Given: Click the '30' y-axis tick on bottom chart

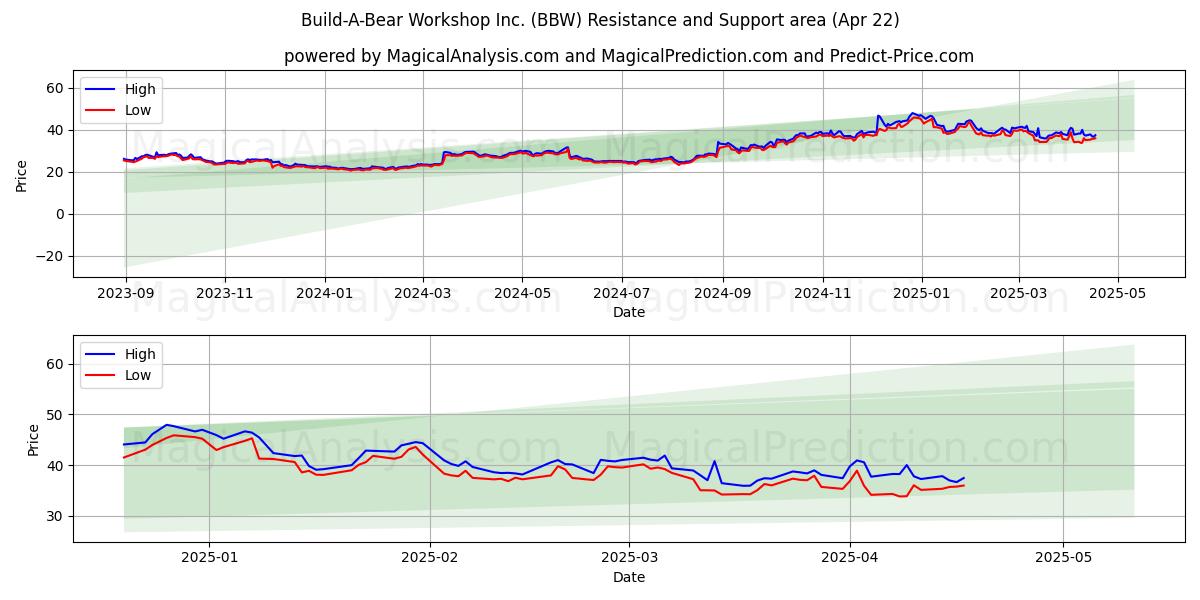Looking at the screenshot, I should (55, 517).
